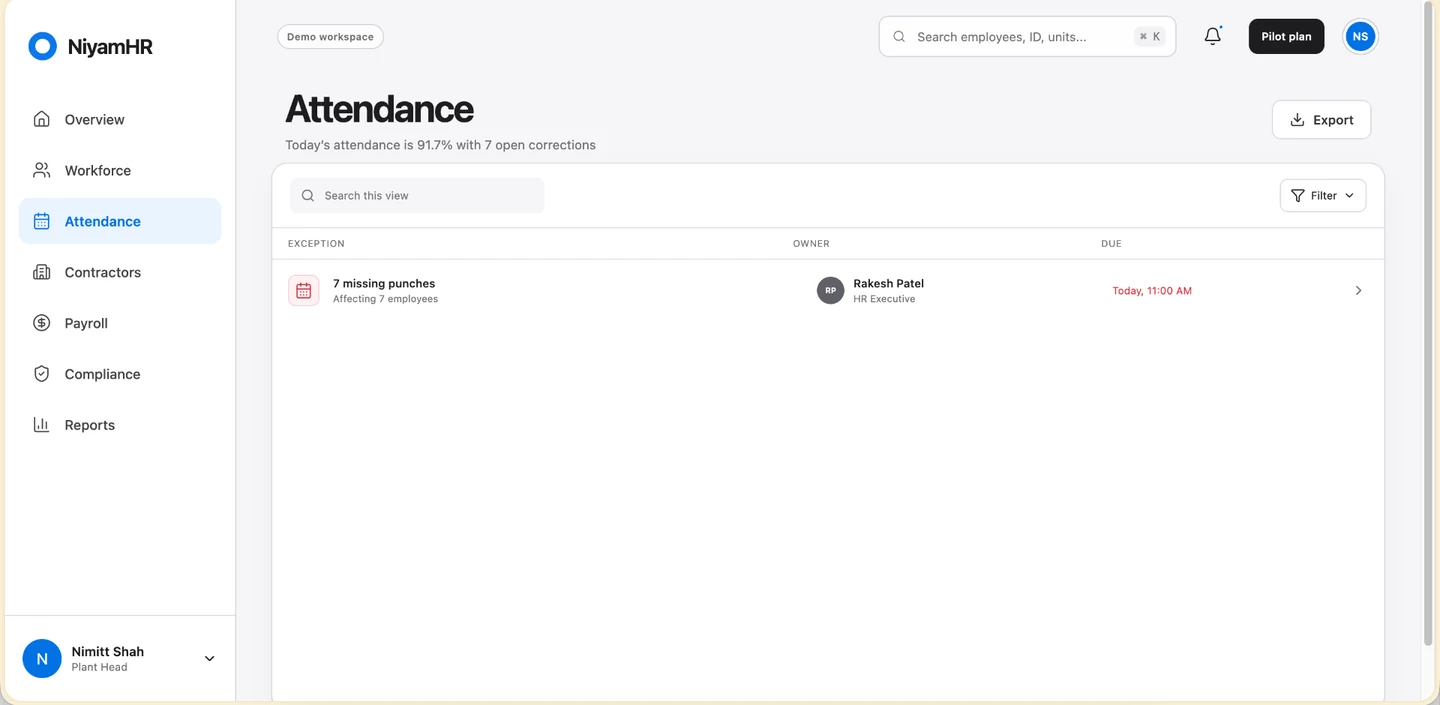Click the NiyamHR logo icon
This screenshot has width=1440, height=705.
[42, 46]
